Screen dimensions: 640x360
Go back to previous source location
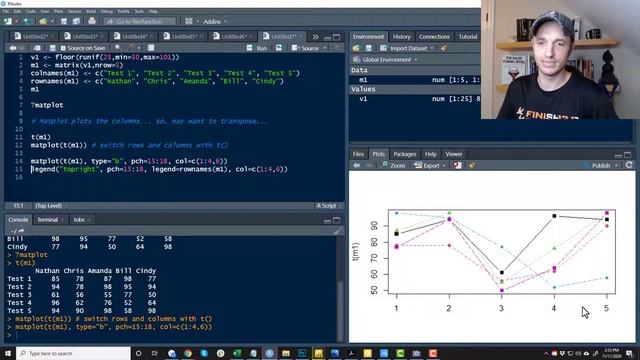(x=13, y=48)
